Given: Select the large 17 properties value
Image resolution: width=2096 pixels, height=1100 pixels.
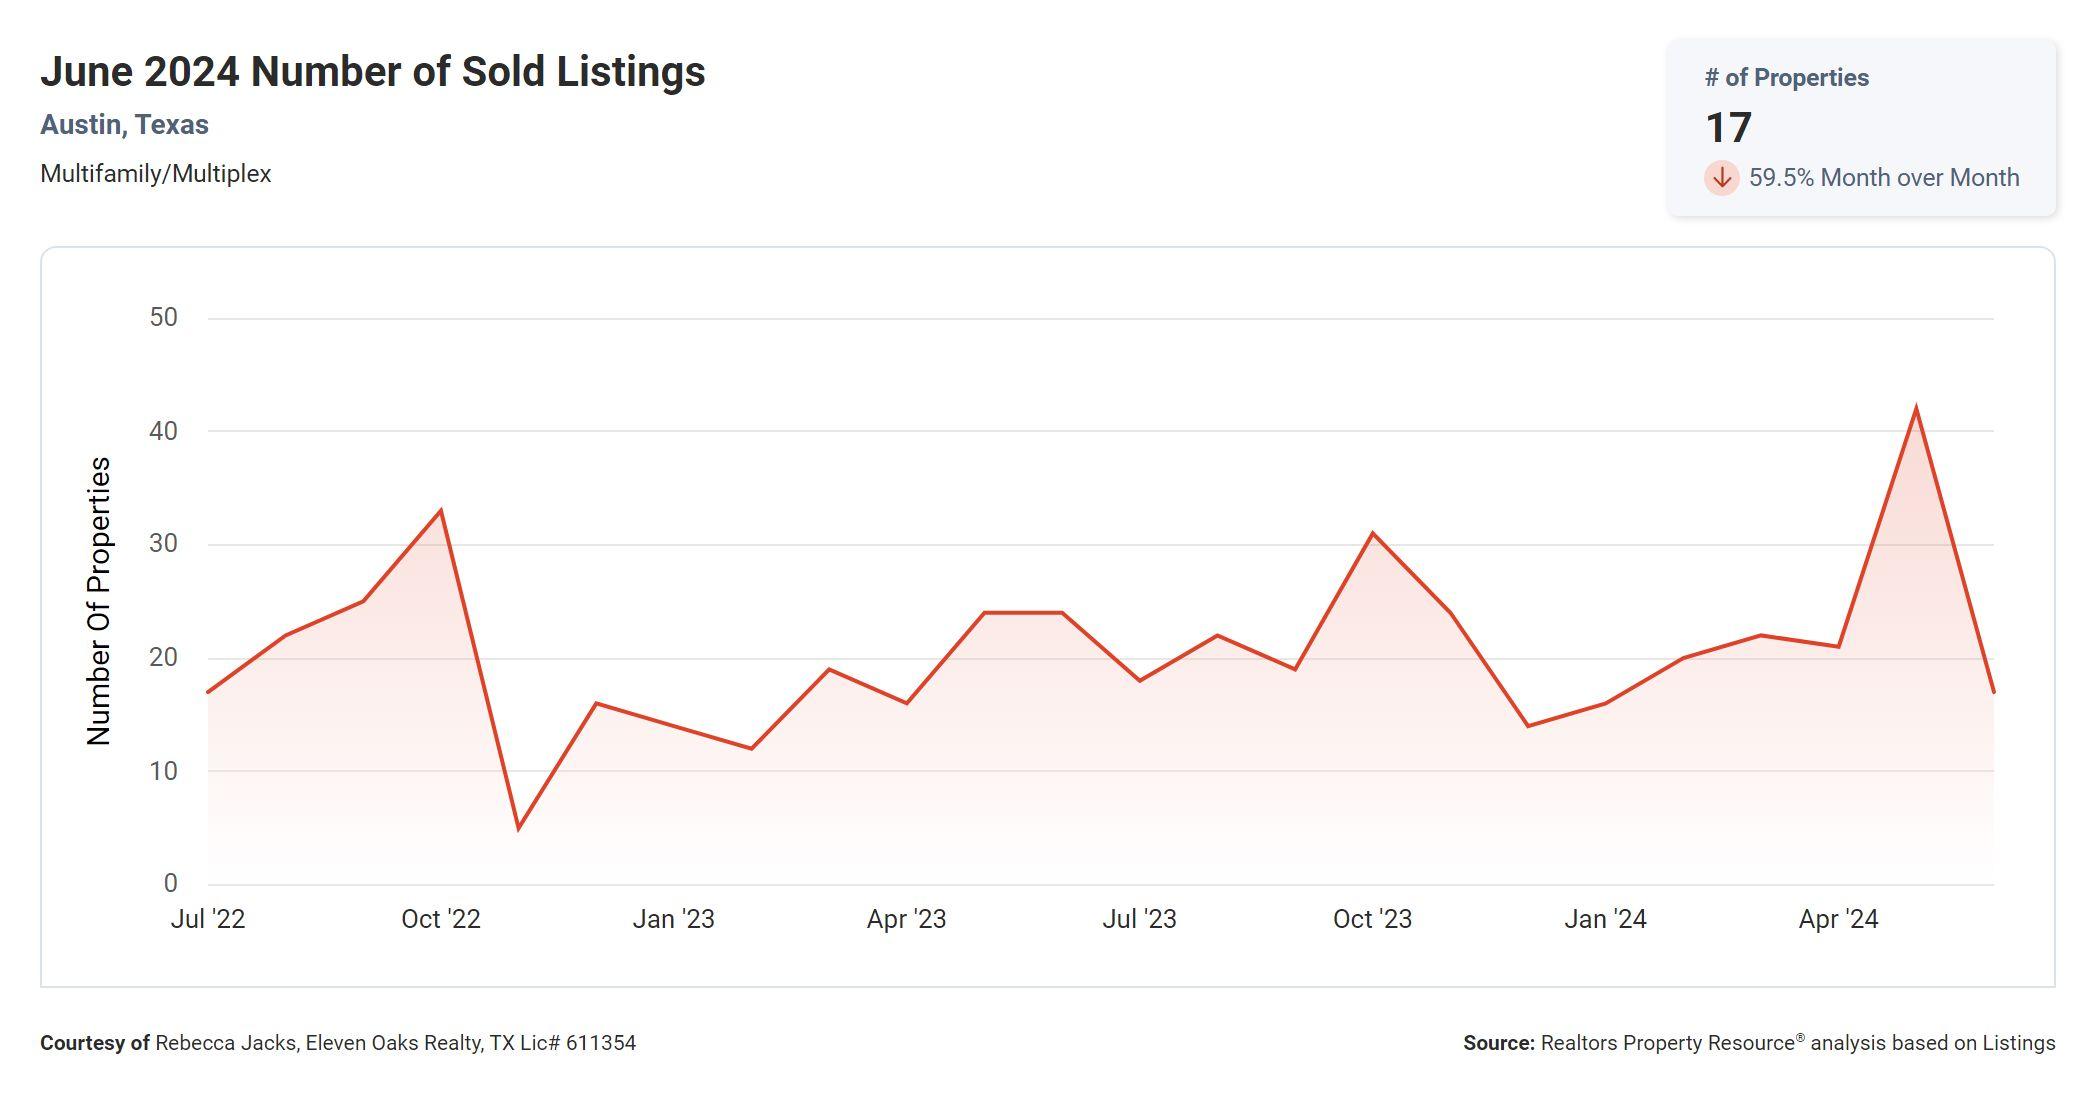Looking at the screenshot, I should [1728, 128].
